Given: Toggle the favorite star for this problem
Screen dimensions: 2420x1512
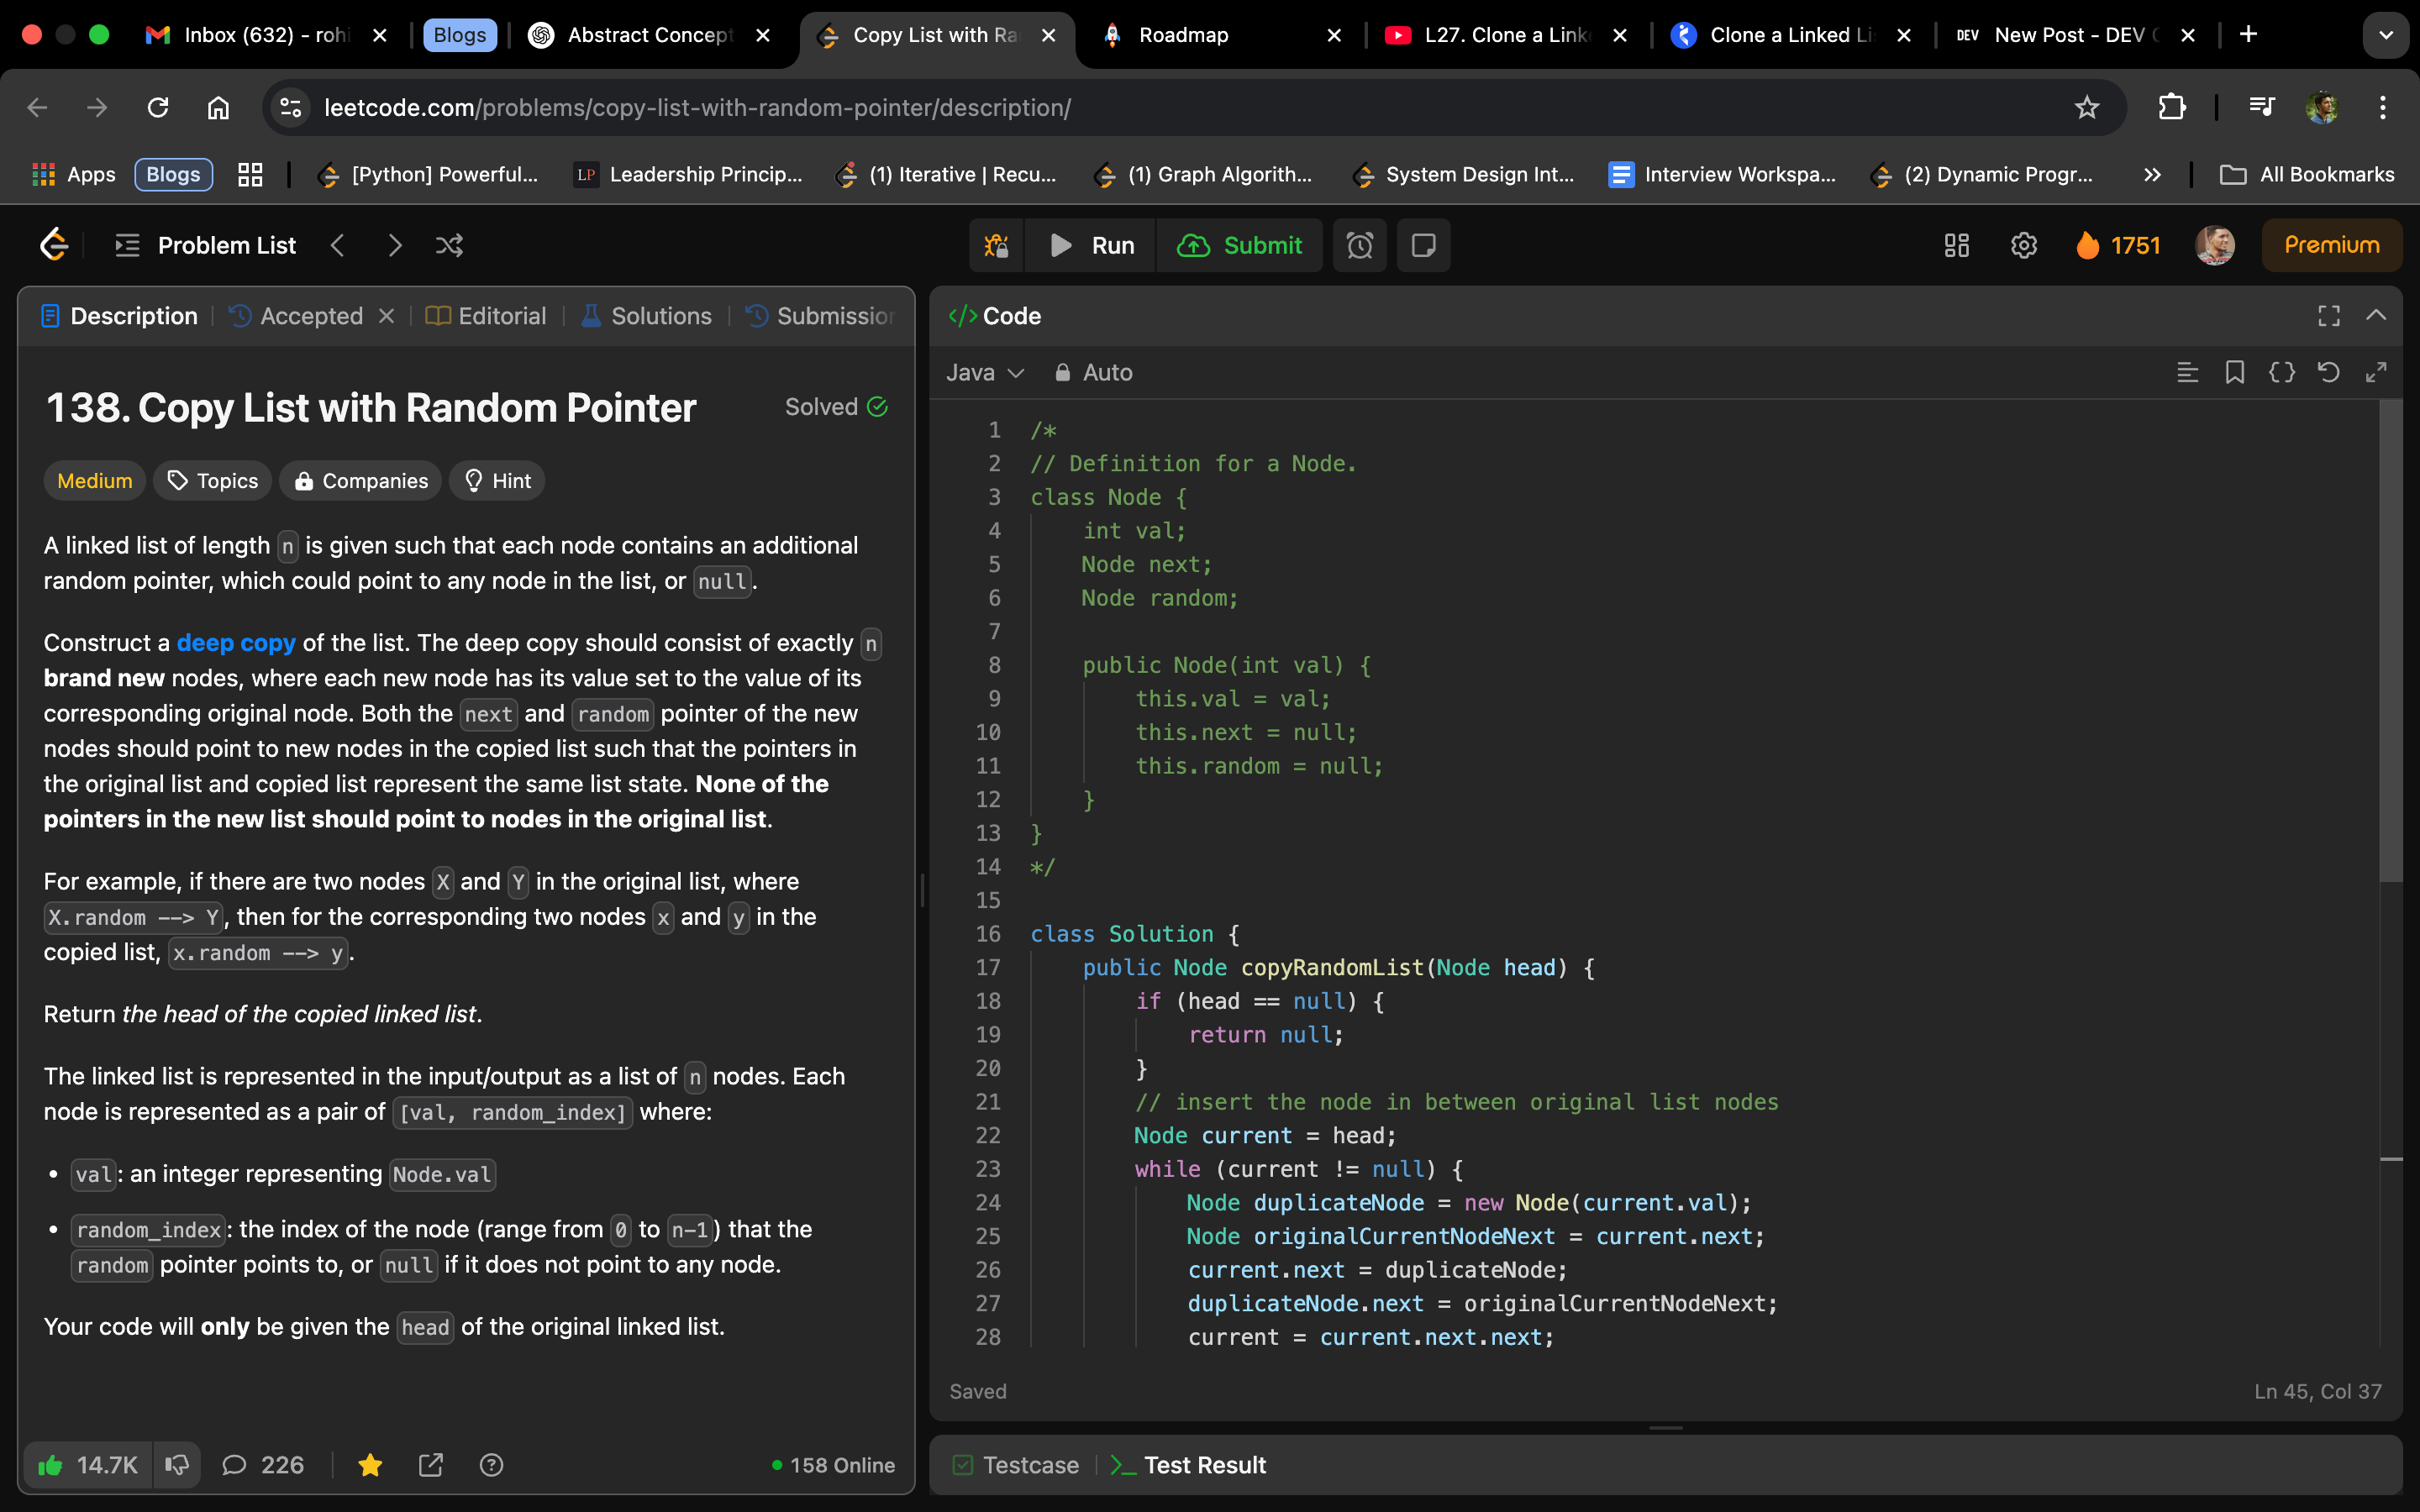Looking at the screenshot, I should (370, 1465).
